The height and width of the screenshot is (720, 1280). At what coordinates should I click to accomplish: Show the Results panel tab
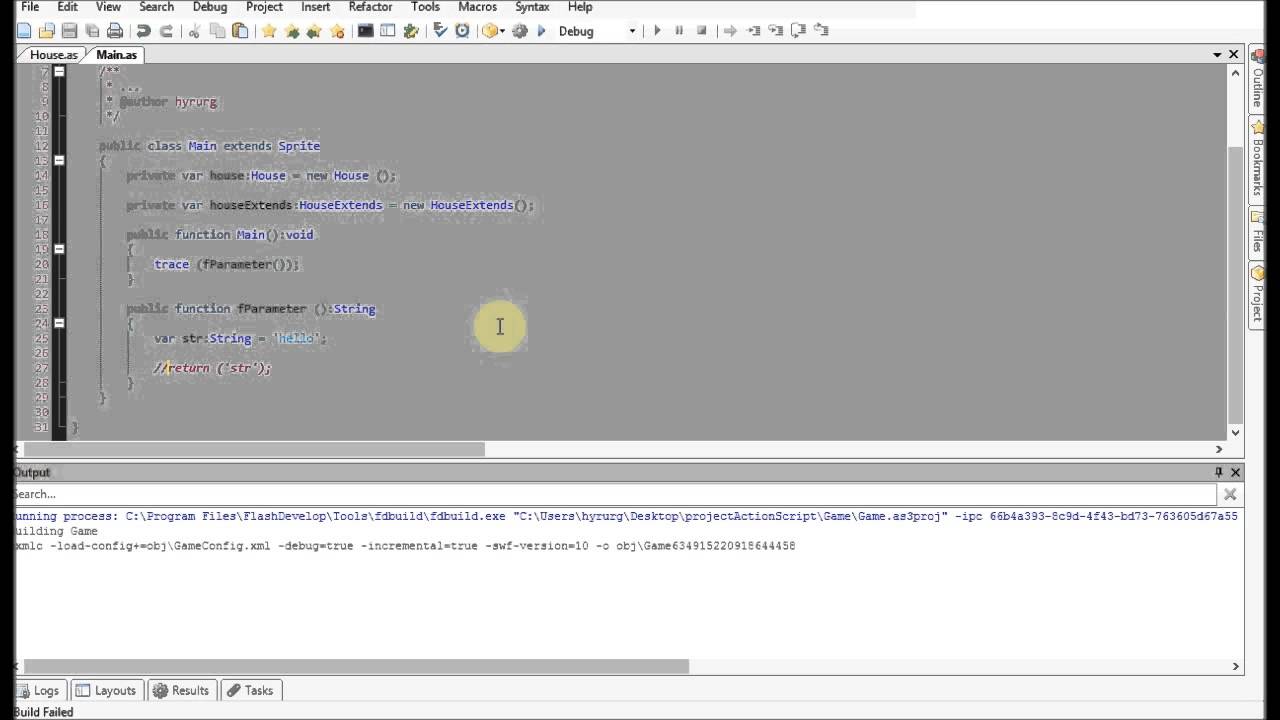tap(181, 690)
